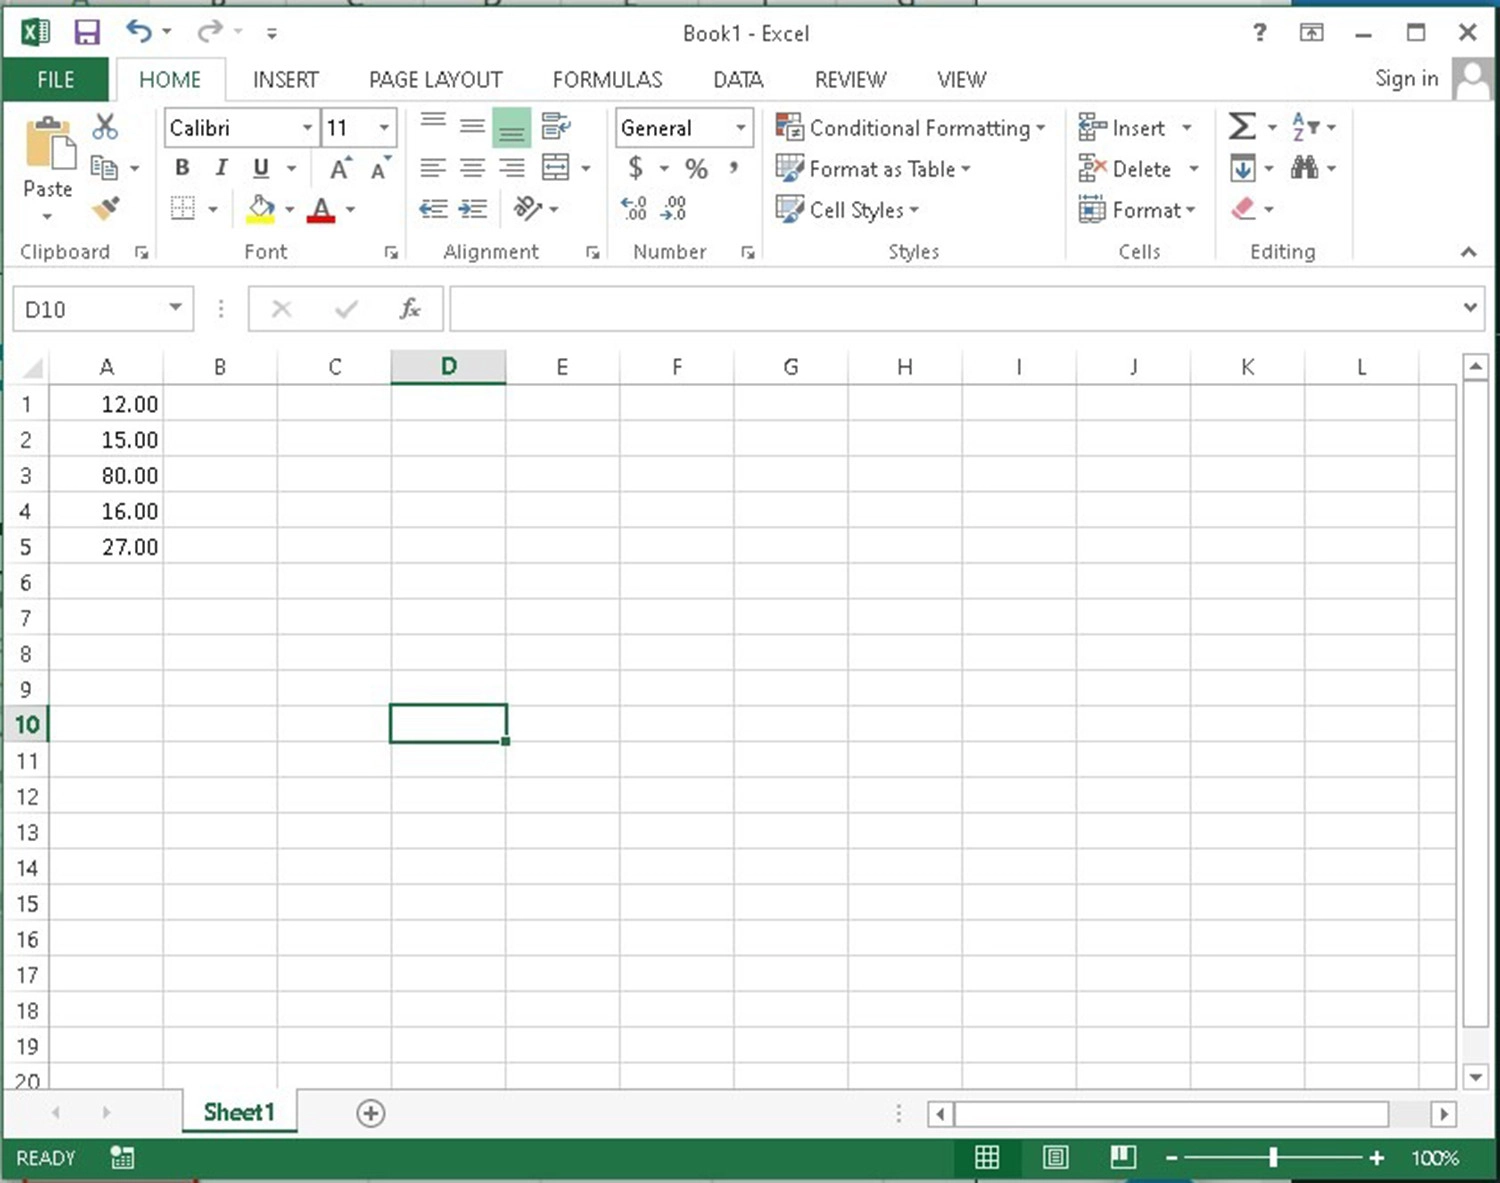Toggle Underline formatting

pyautogui.click(x=261, y=168)
